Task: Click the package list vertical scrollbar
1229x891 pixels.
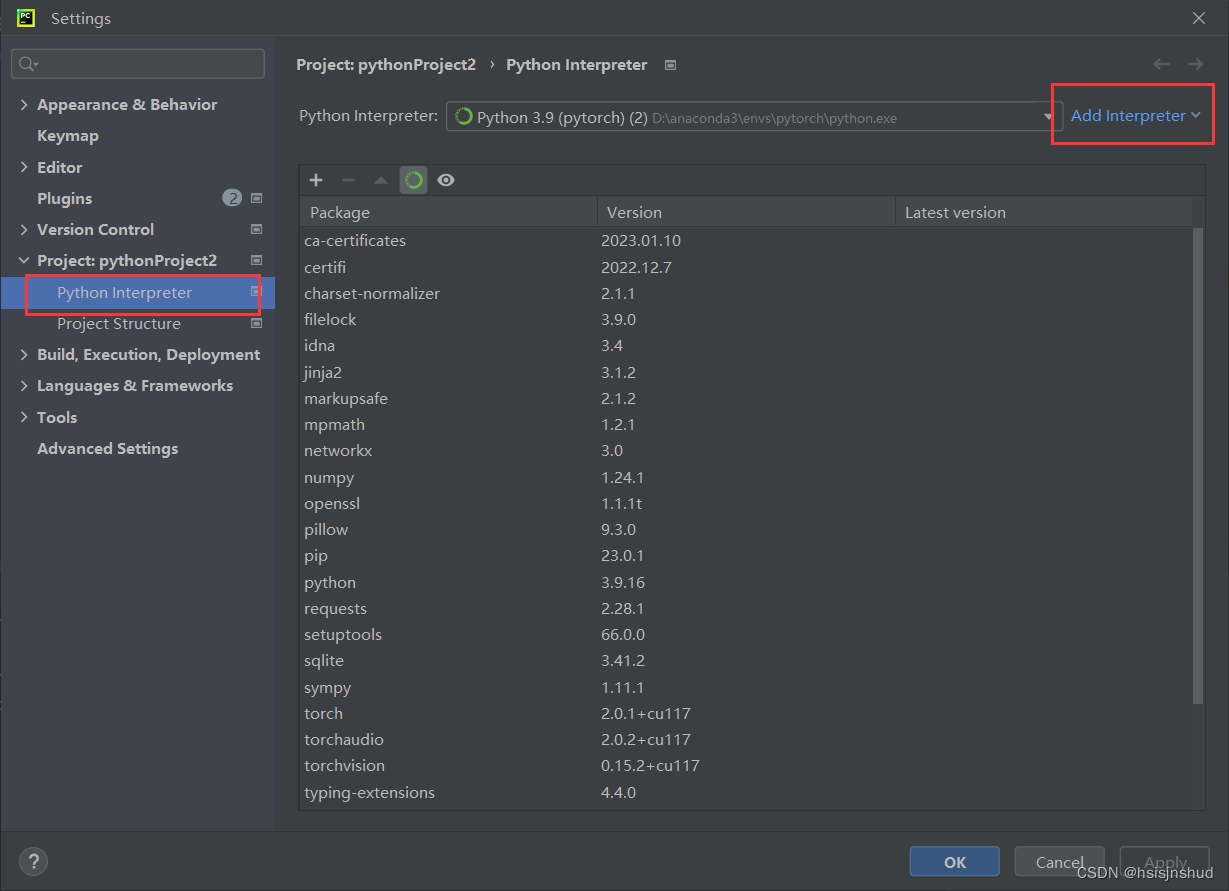Action: point(1198,465)
